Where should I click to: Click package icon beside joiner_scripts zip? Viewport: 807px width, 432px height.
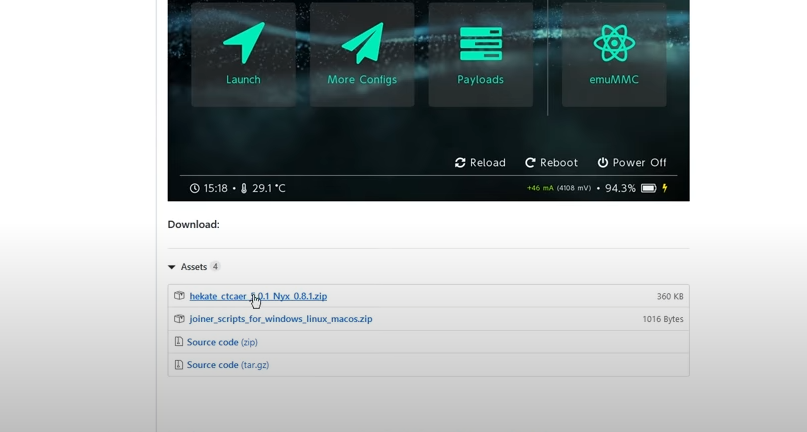(179, 319)
